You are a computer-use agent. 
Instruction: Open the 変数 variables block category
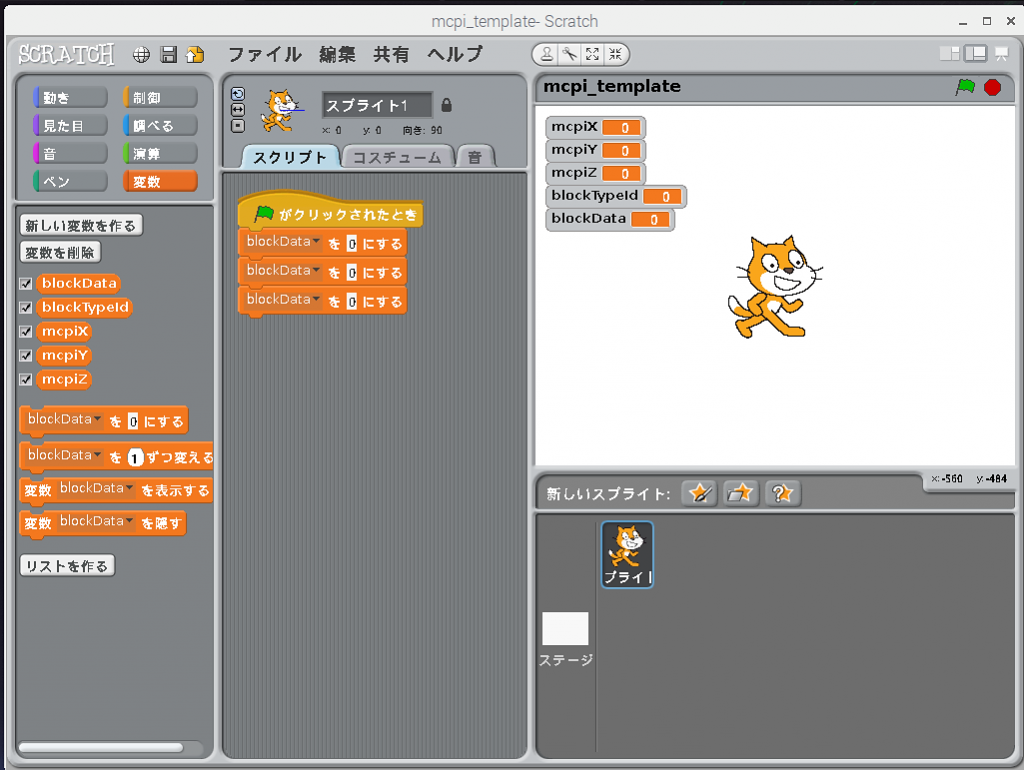click(x=160, y=182)
